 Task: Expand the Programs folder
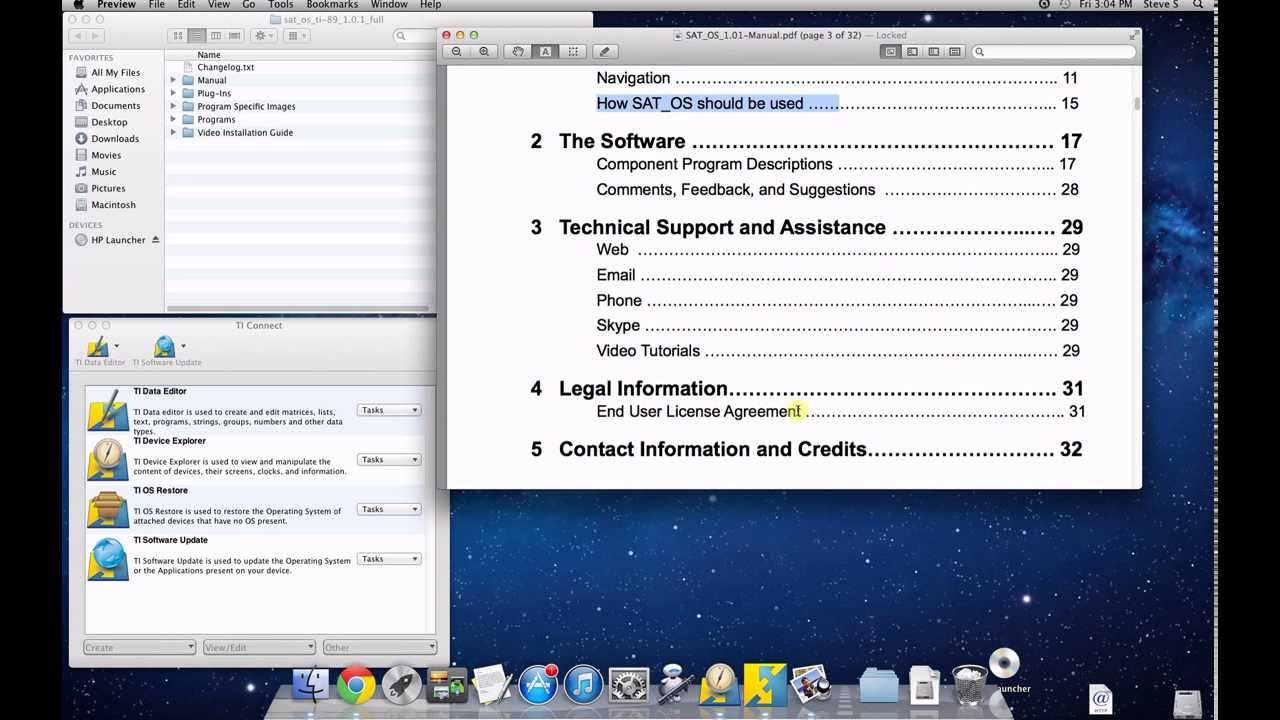pyautogui.click(x=173, y=119)
